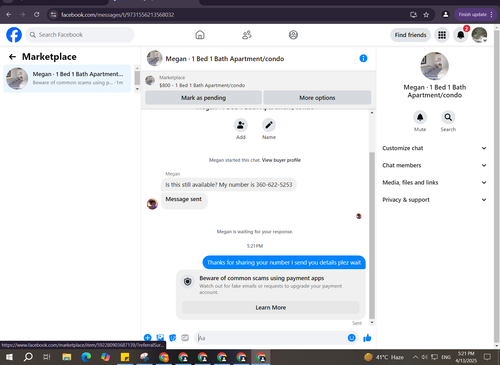This screenshot has height=365, width=500.
Task: Click Search Facebook field
Action: (x=80, y=35)
